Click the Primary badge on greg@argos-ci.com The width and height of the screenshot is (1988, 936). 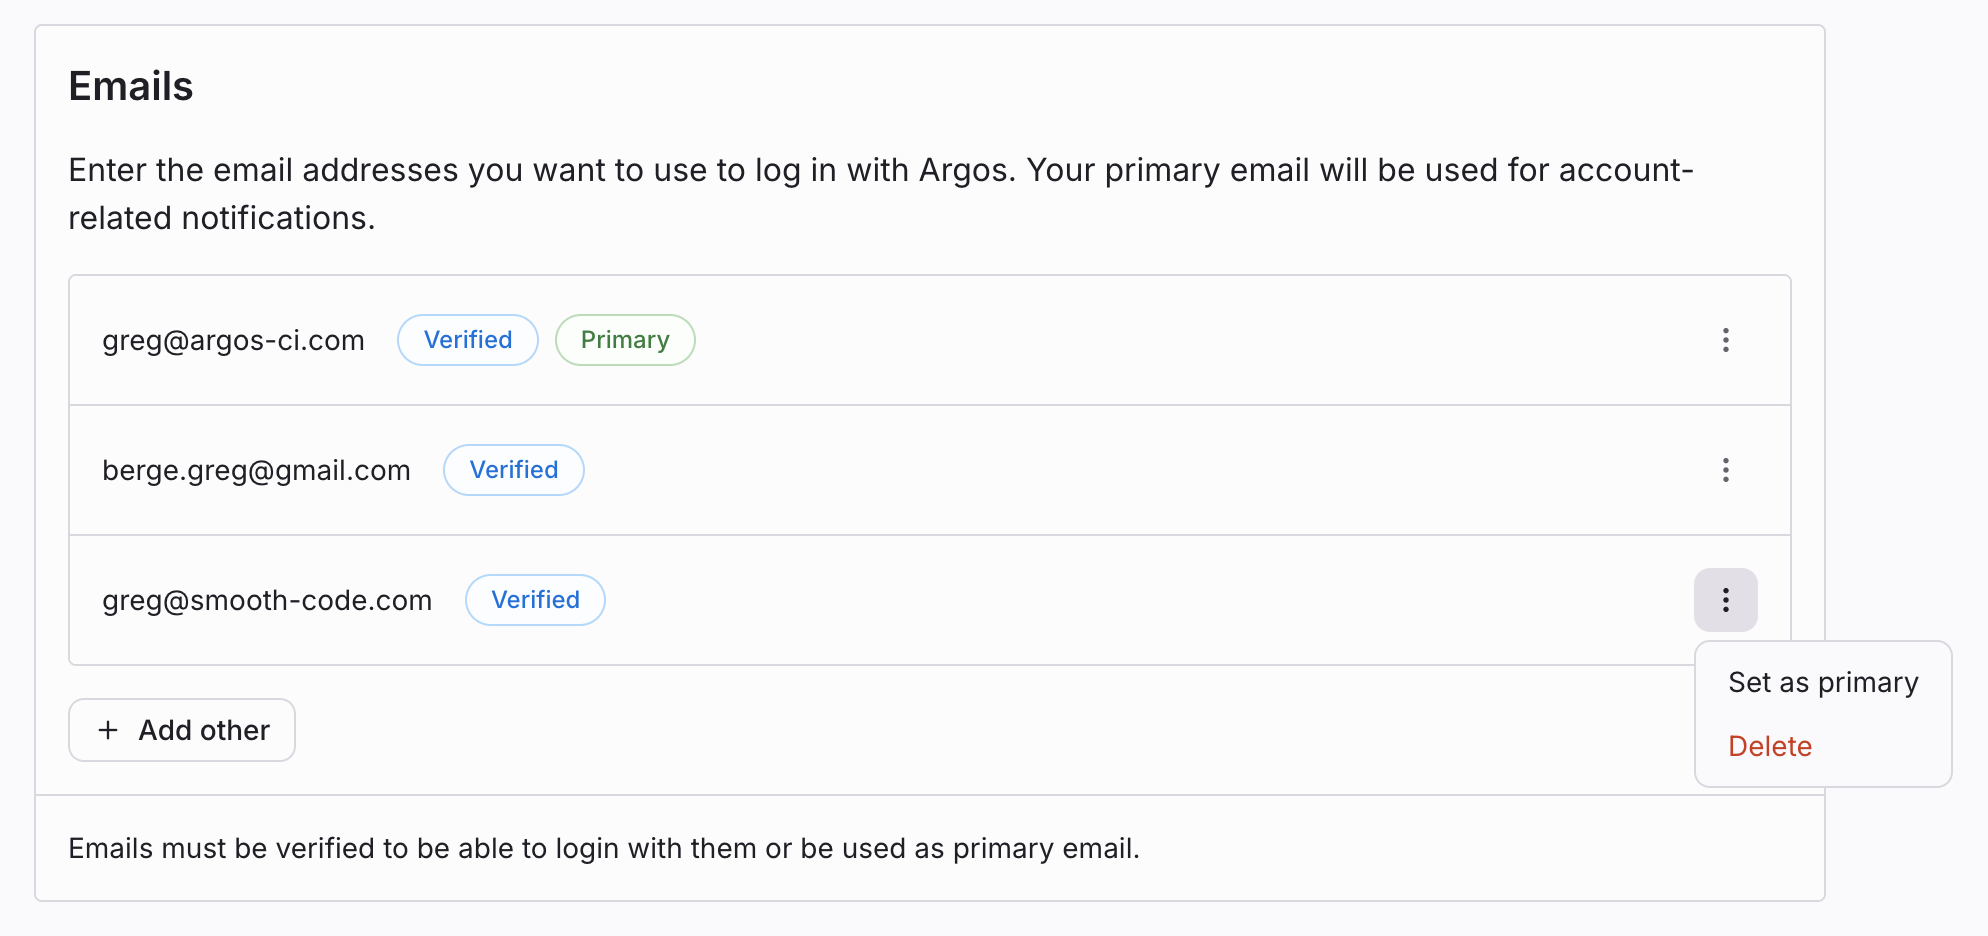click(x=625, y=340)
